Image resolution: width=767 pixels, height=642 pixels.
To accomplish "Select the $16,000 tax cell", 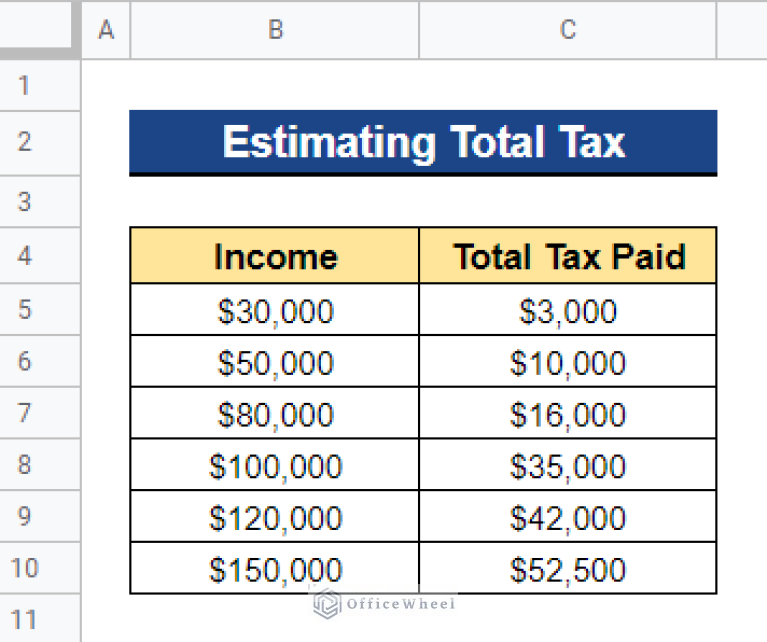I will 568,413.
